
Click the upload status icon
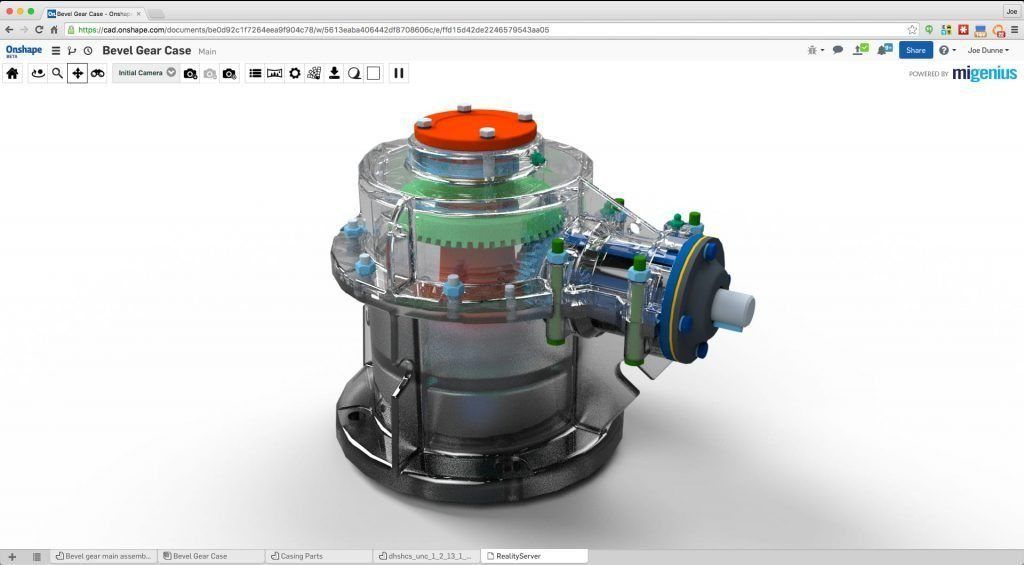(861, 50)
